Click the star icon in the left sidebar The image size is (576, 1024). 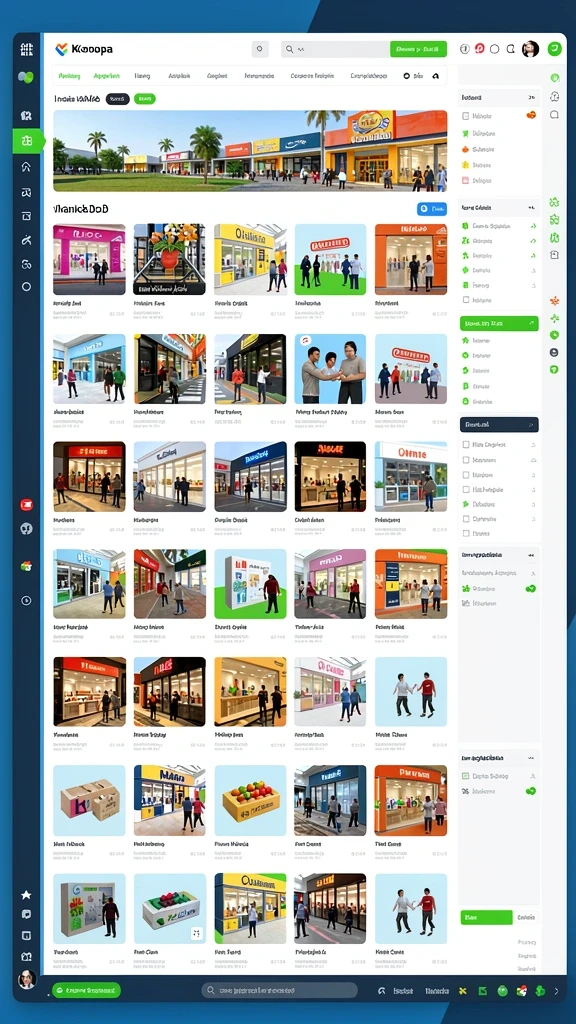pyautogui.click(x=26, y=895)
